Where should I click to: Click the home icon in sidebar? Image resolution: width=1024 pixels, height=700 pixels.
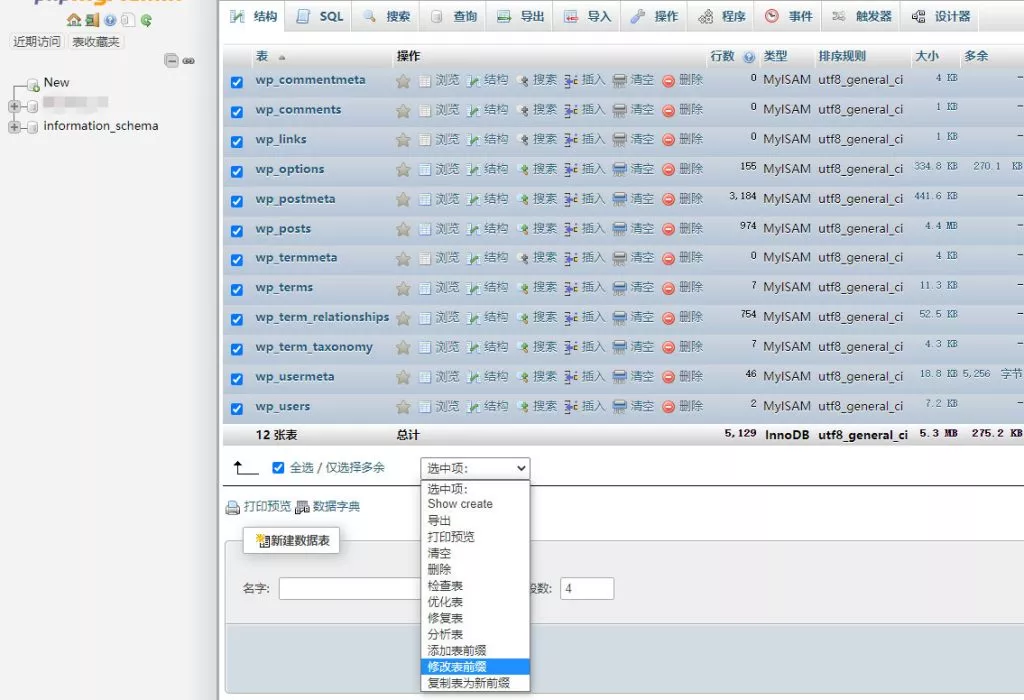click(74, 20)
